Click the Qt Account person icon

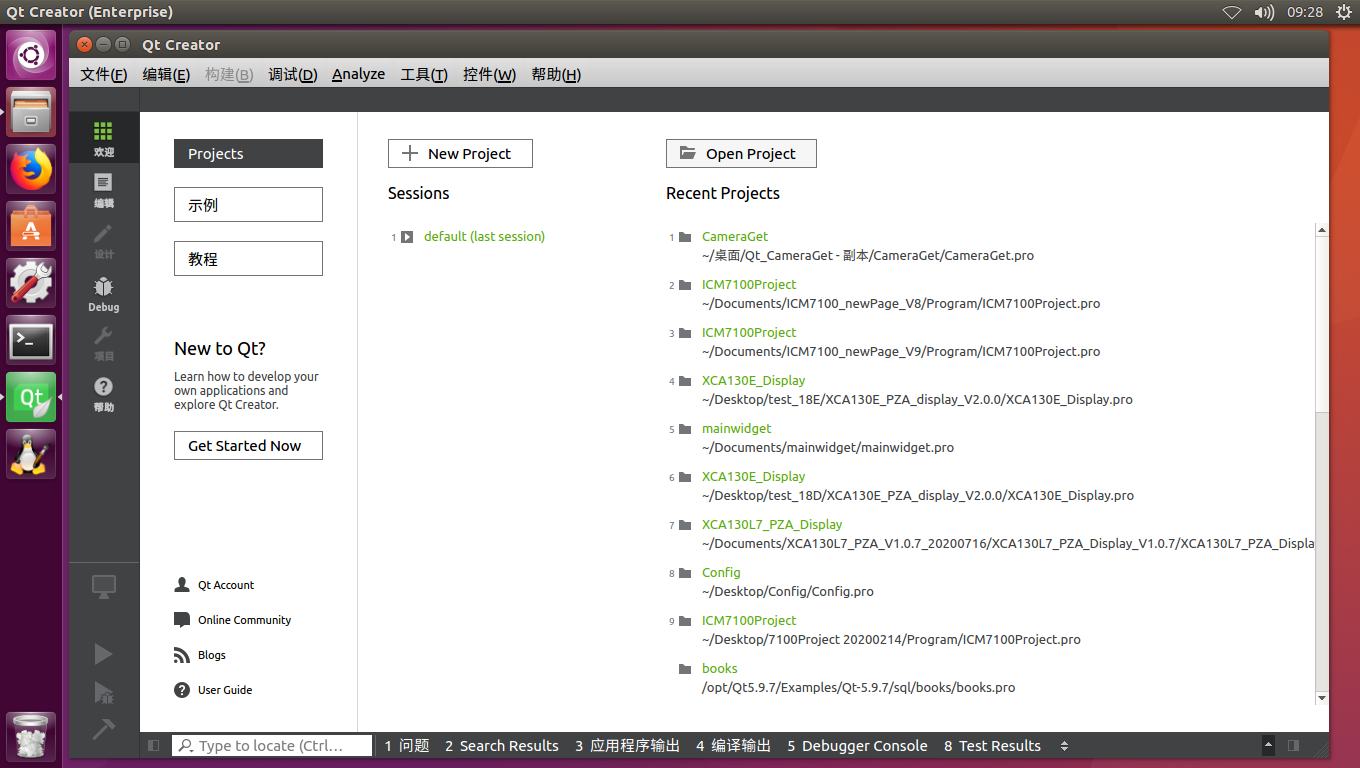click(182, 585)
